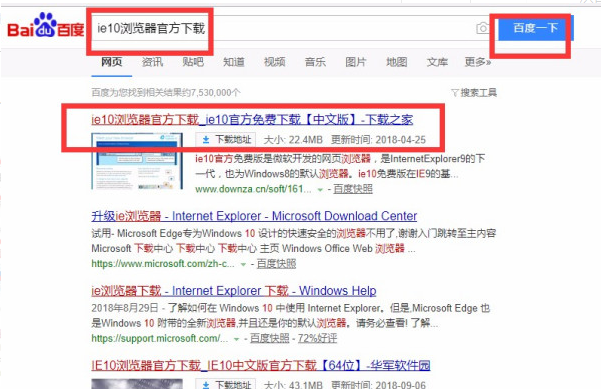
Task: Click the www.downza.cn/soft/161 URL text
Action: click(253, 189)
